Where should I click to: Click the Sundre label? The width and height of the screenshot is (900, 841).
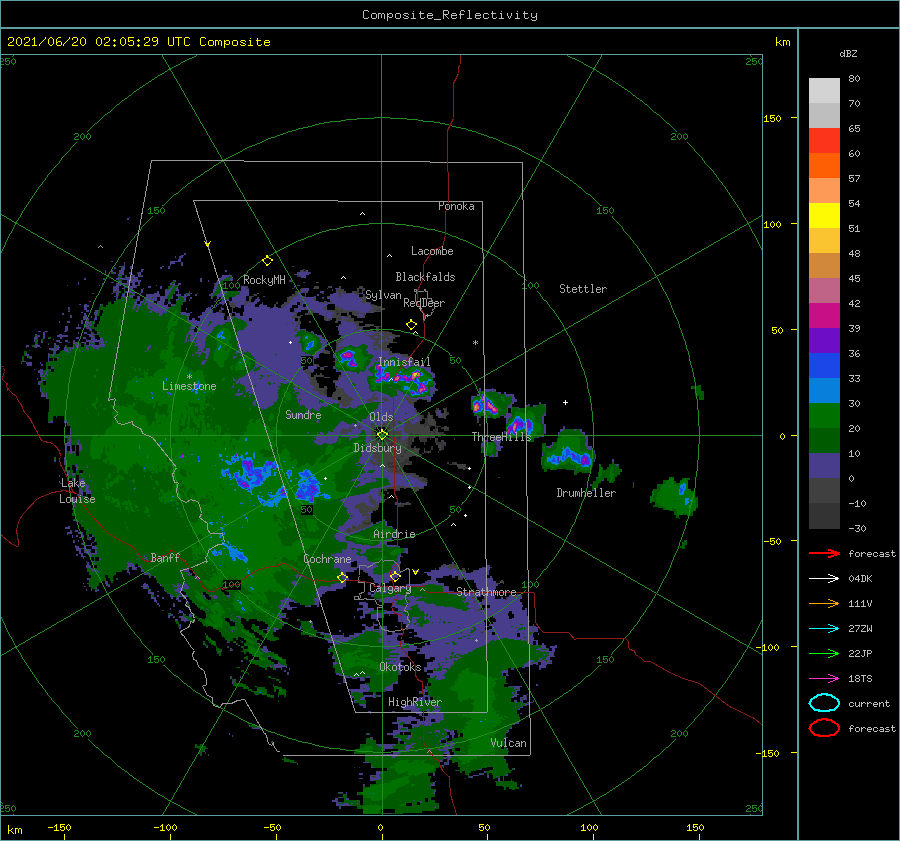[x=303, y=414]
